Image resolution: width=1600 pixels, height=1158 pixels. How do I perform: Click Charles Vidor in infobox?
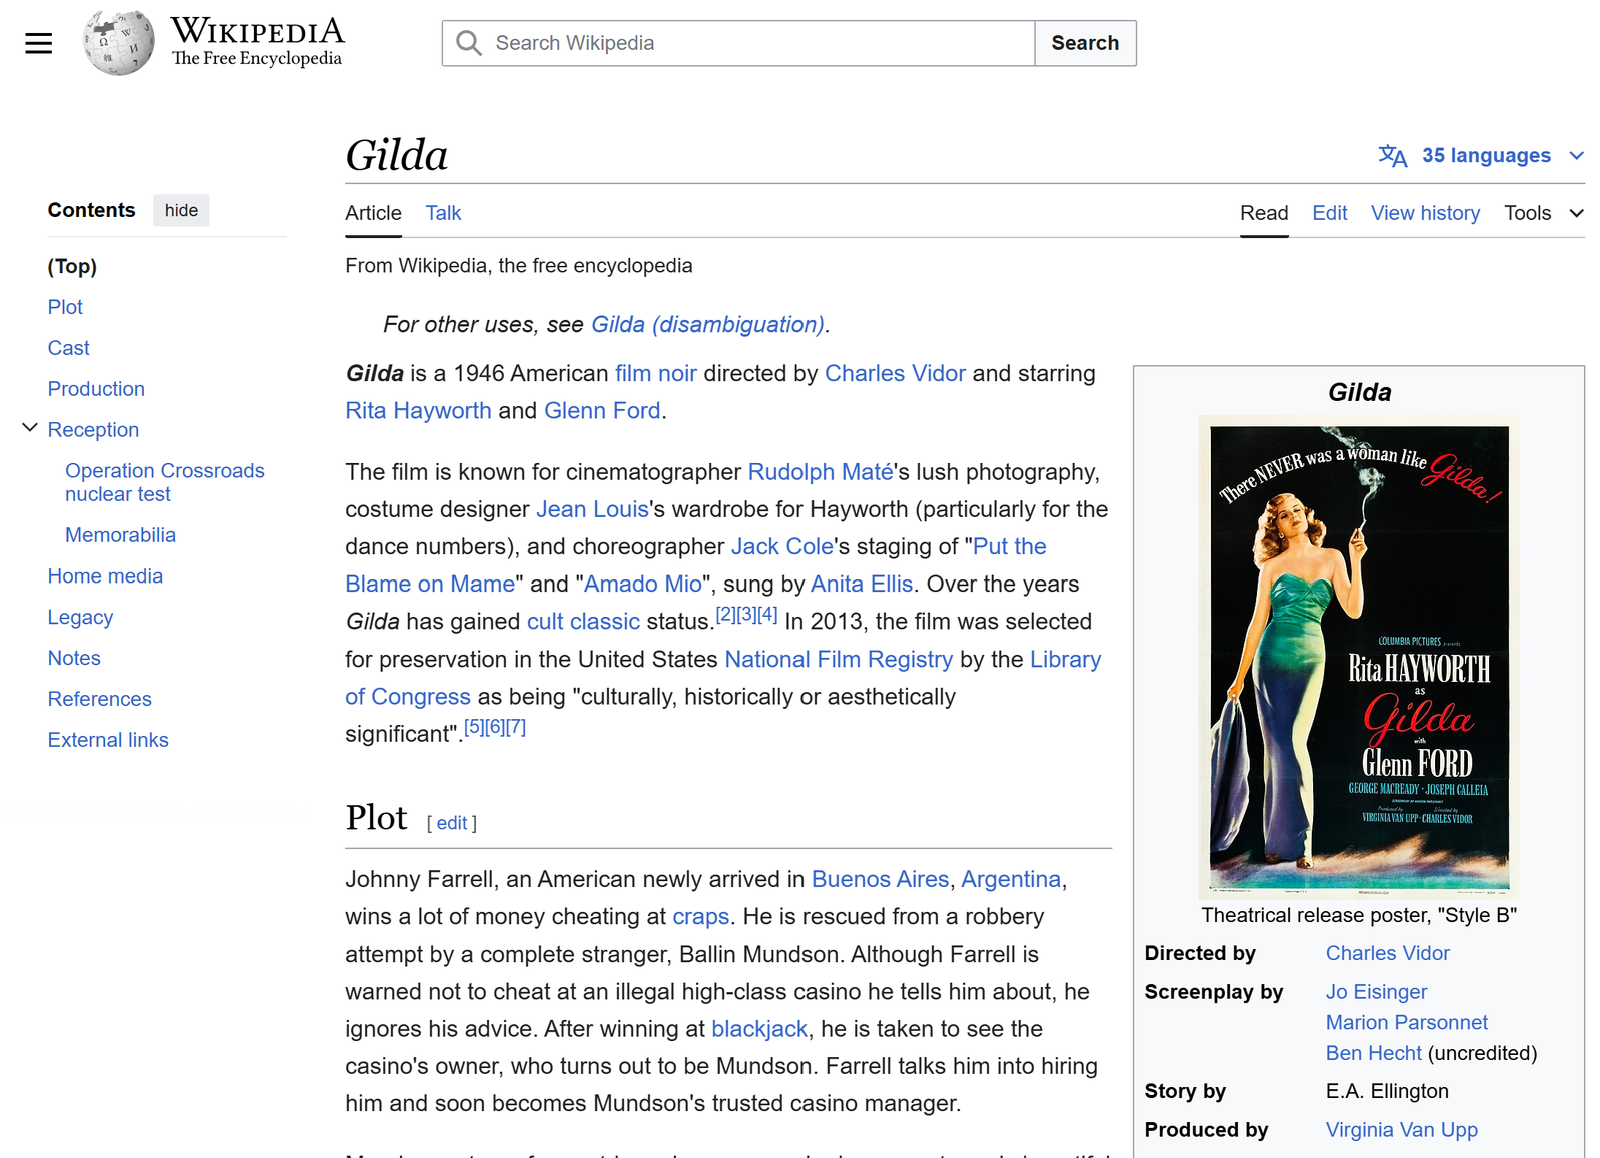[1387, 953]
